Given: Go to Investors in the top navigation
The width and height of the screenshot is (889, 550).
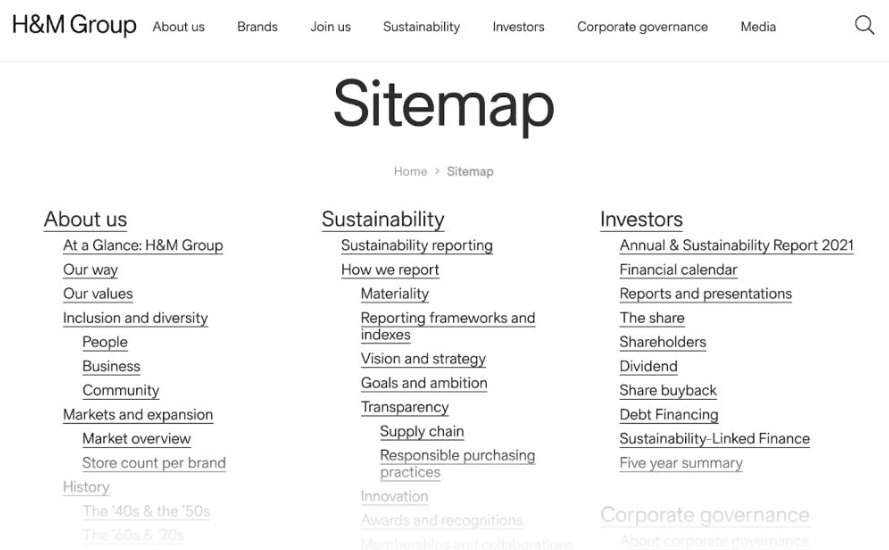Looking at the screenshot, I should click(518, 27).
